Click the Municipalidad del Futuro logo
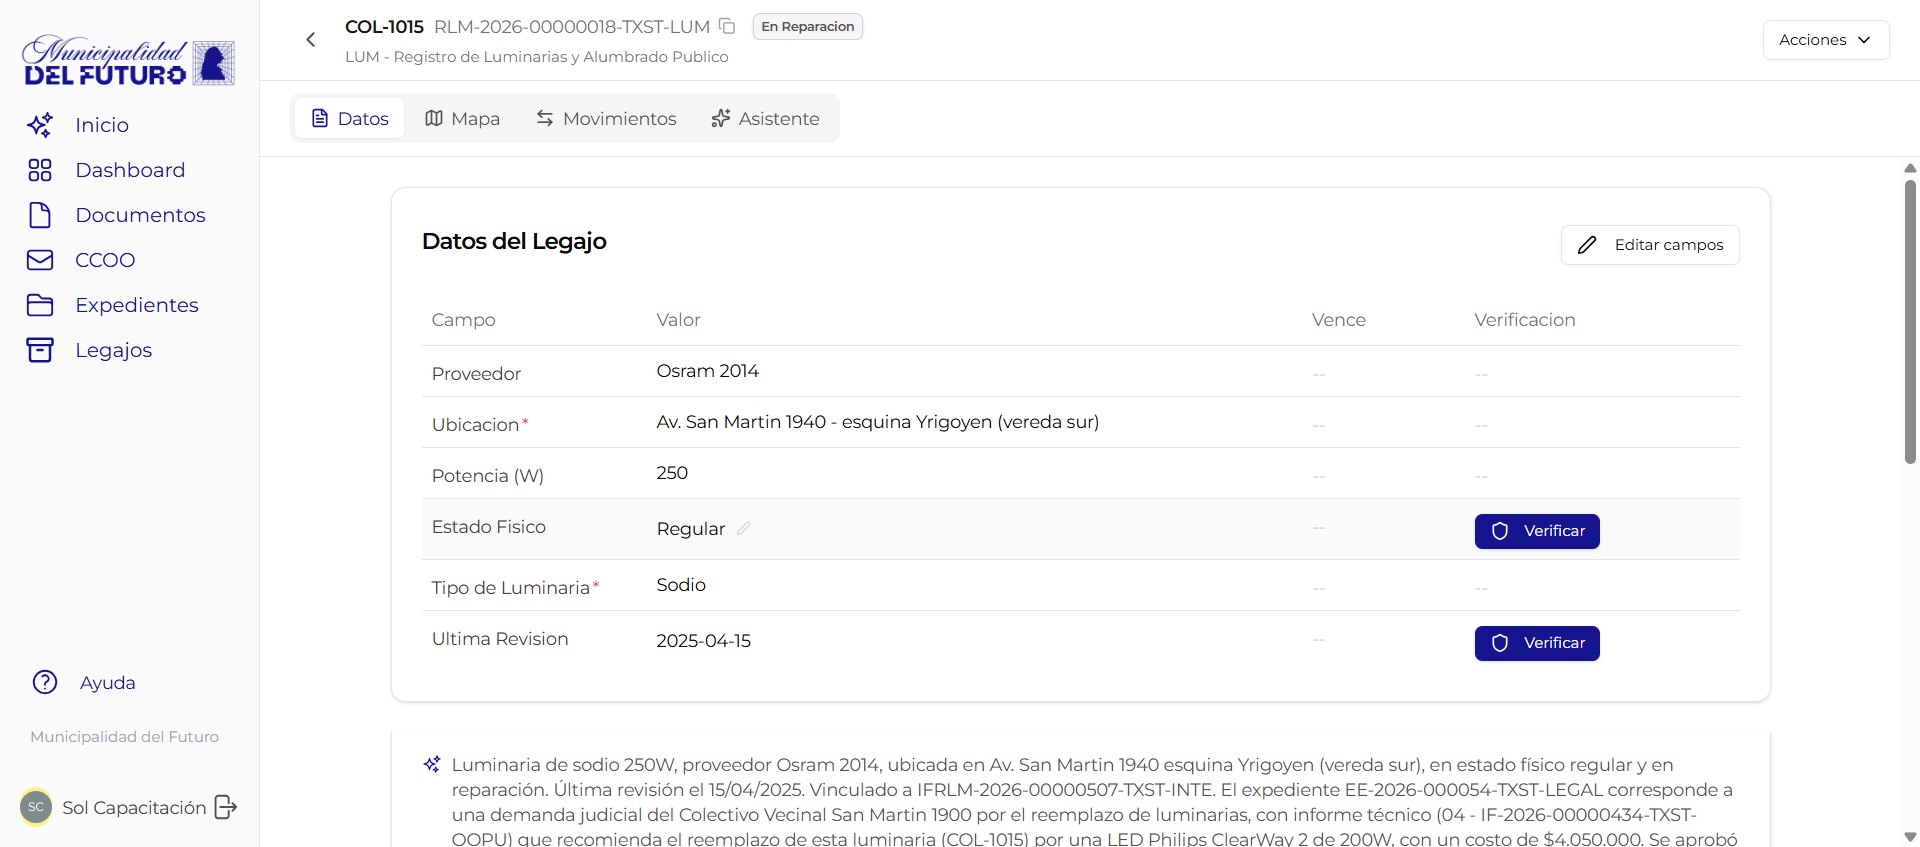Viewport: 1920px width, 847px height. click(x=129, y=62)
